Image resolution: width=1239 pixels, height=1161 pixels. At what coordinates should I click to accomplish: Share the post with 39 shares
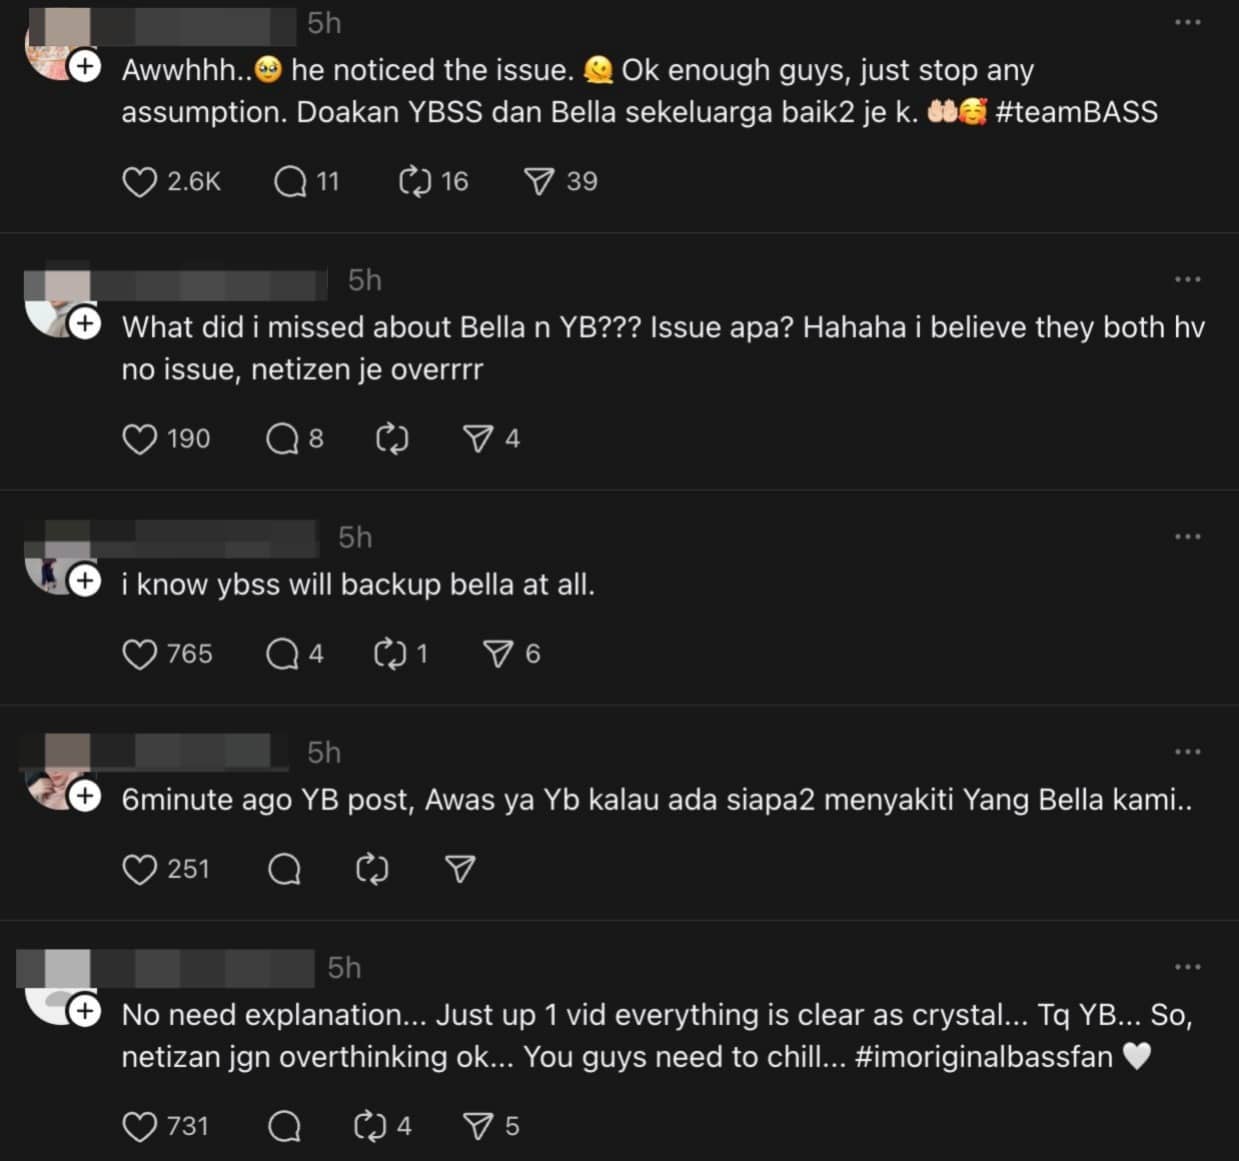tap(539, 182)
